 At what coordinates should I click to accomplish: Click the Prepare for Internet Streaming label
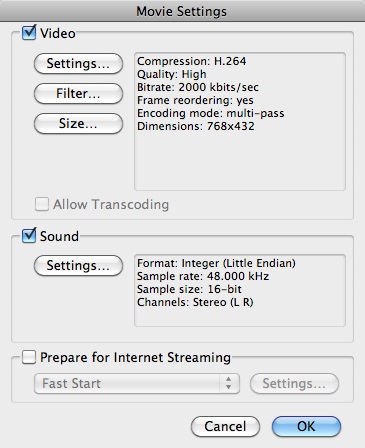click(136, 358)
